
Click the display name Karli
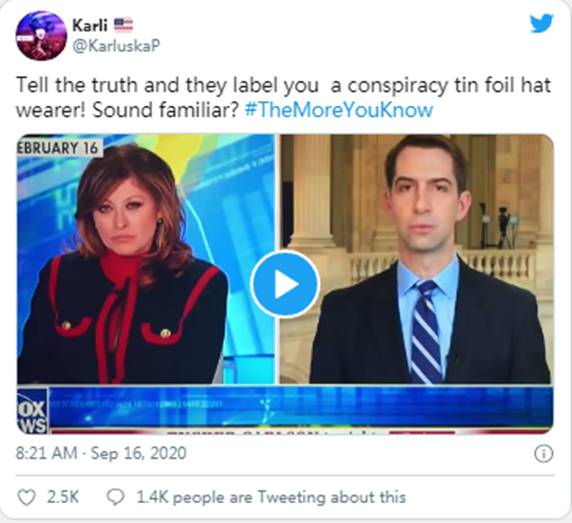[90, 25]
